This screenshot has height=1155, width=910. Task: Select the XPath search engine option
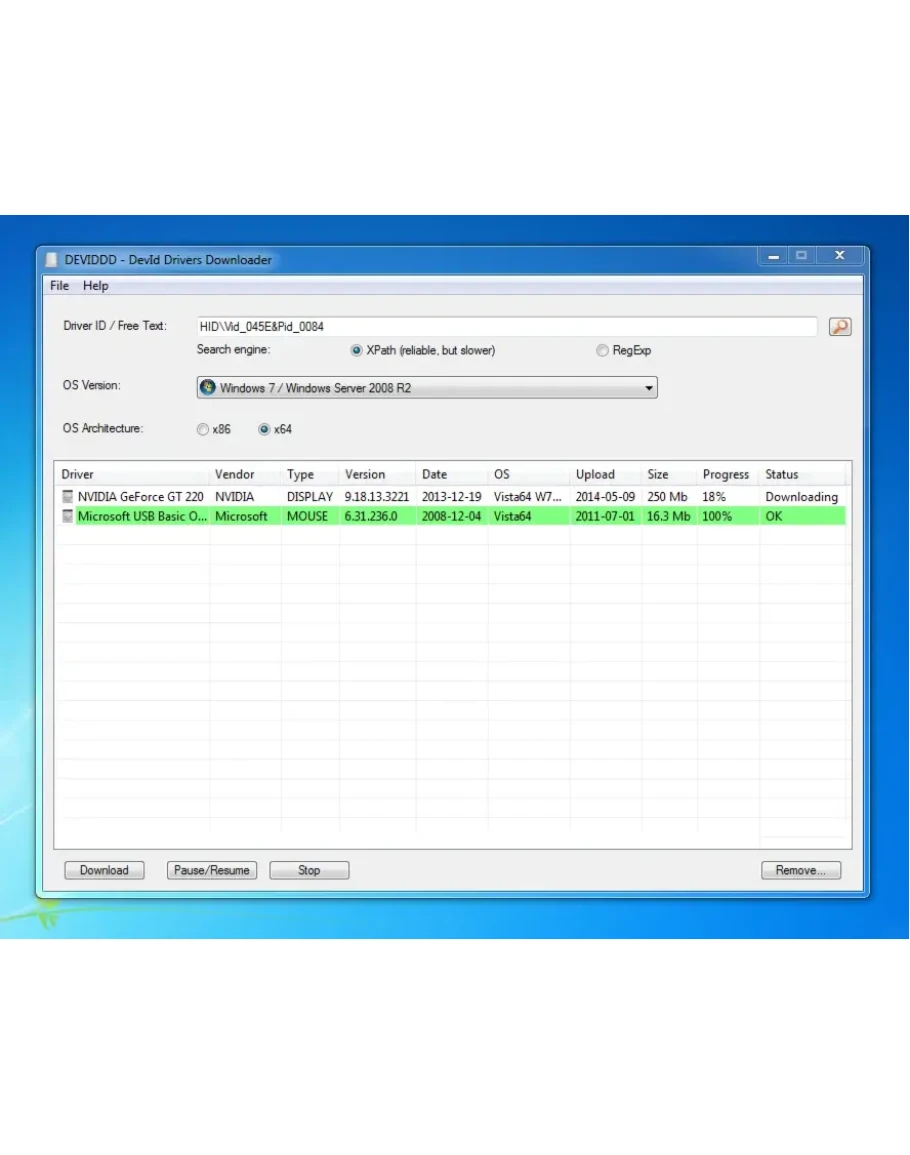pos(356,351)
